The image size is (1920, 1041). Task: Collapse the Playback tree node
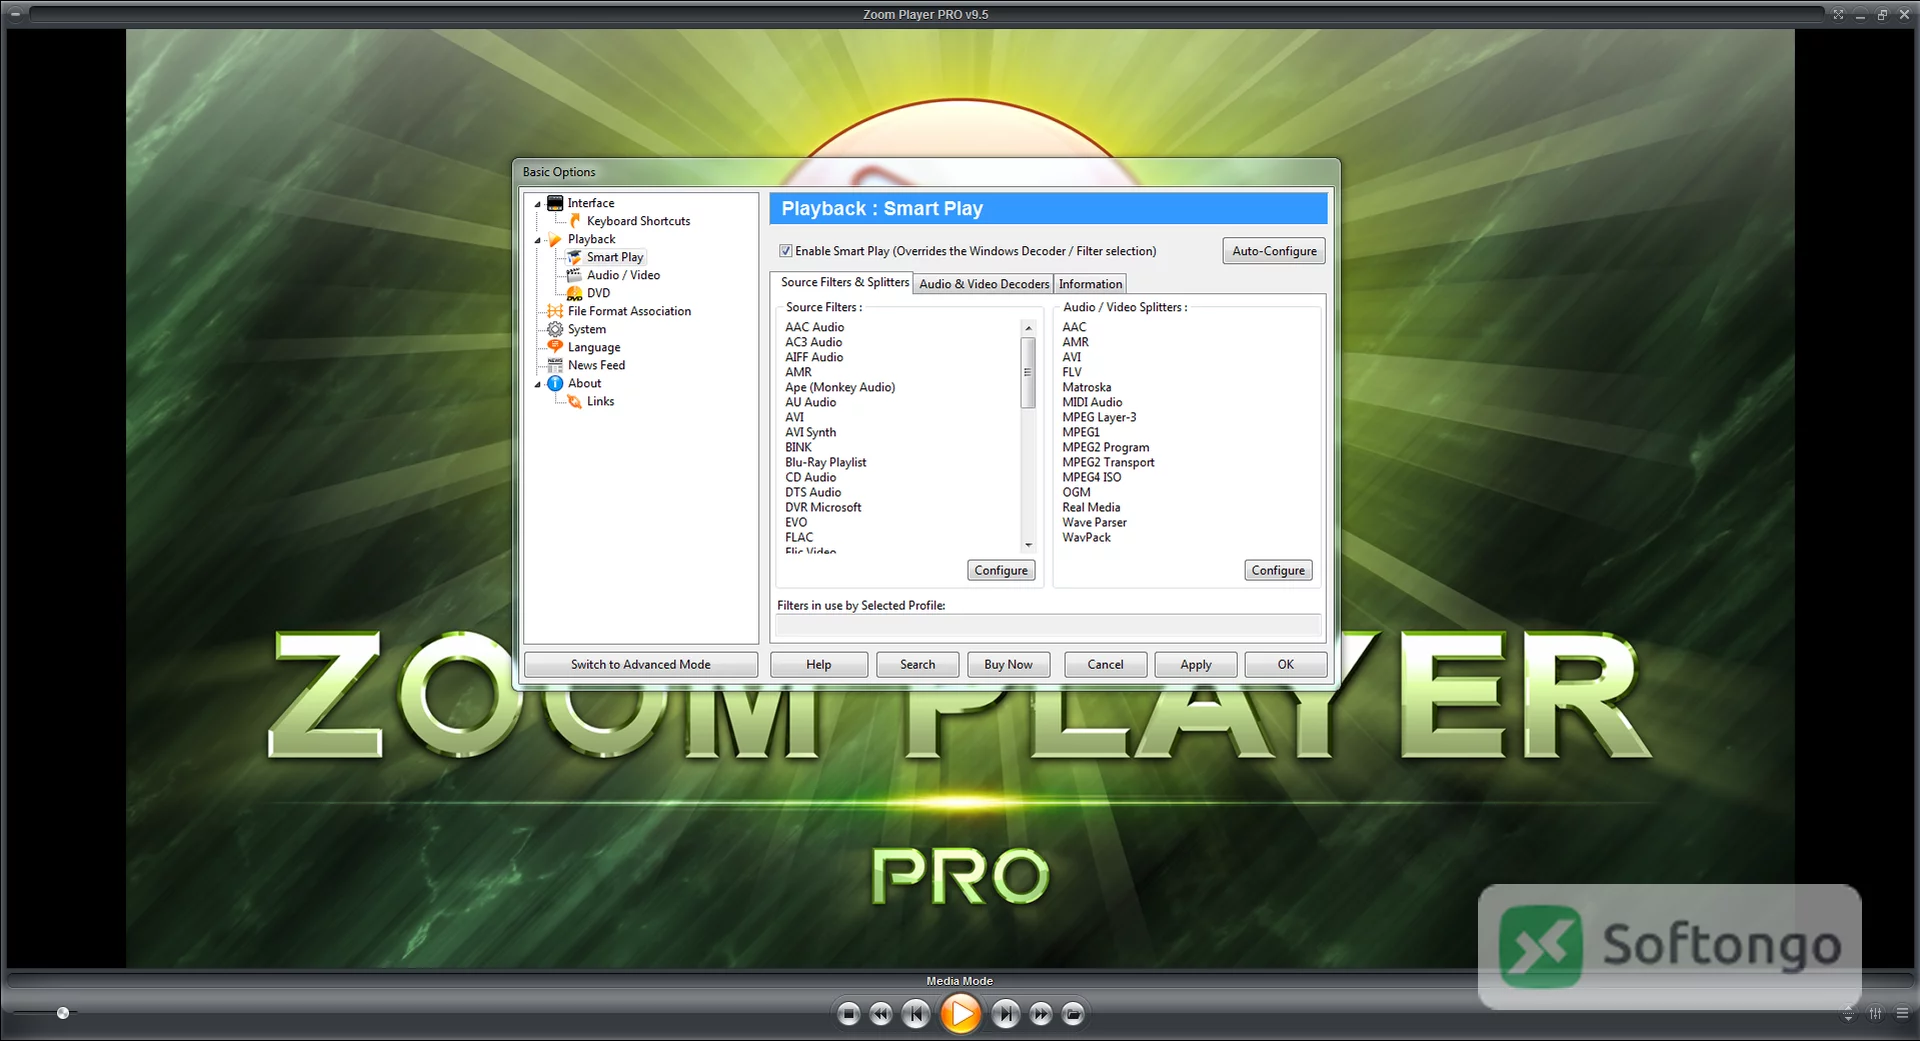(538, 240)
